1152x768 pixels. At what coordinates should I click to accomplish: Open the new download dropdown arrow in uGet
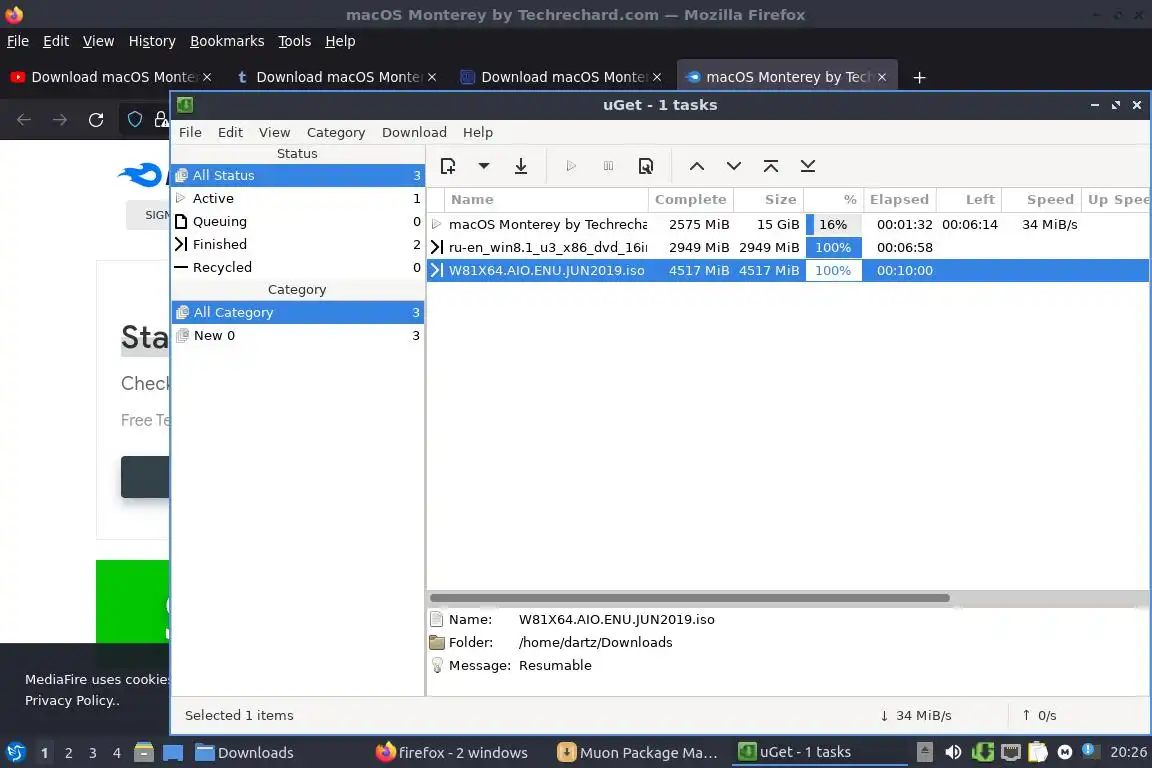[x=483, y=166]
